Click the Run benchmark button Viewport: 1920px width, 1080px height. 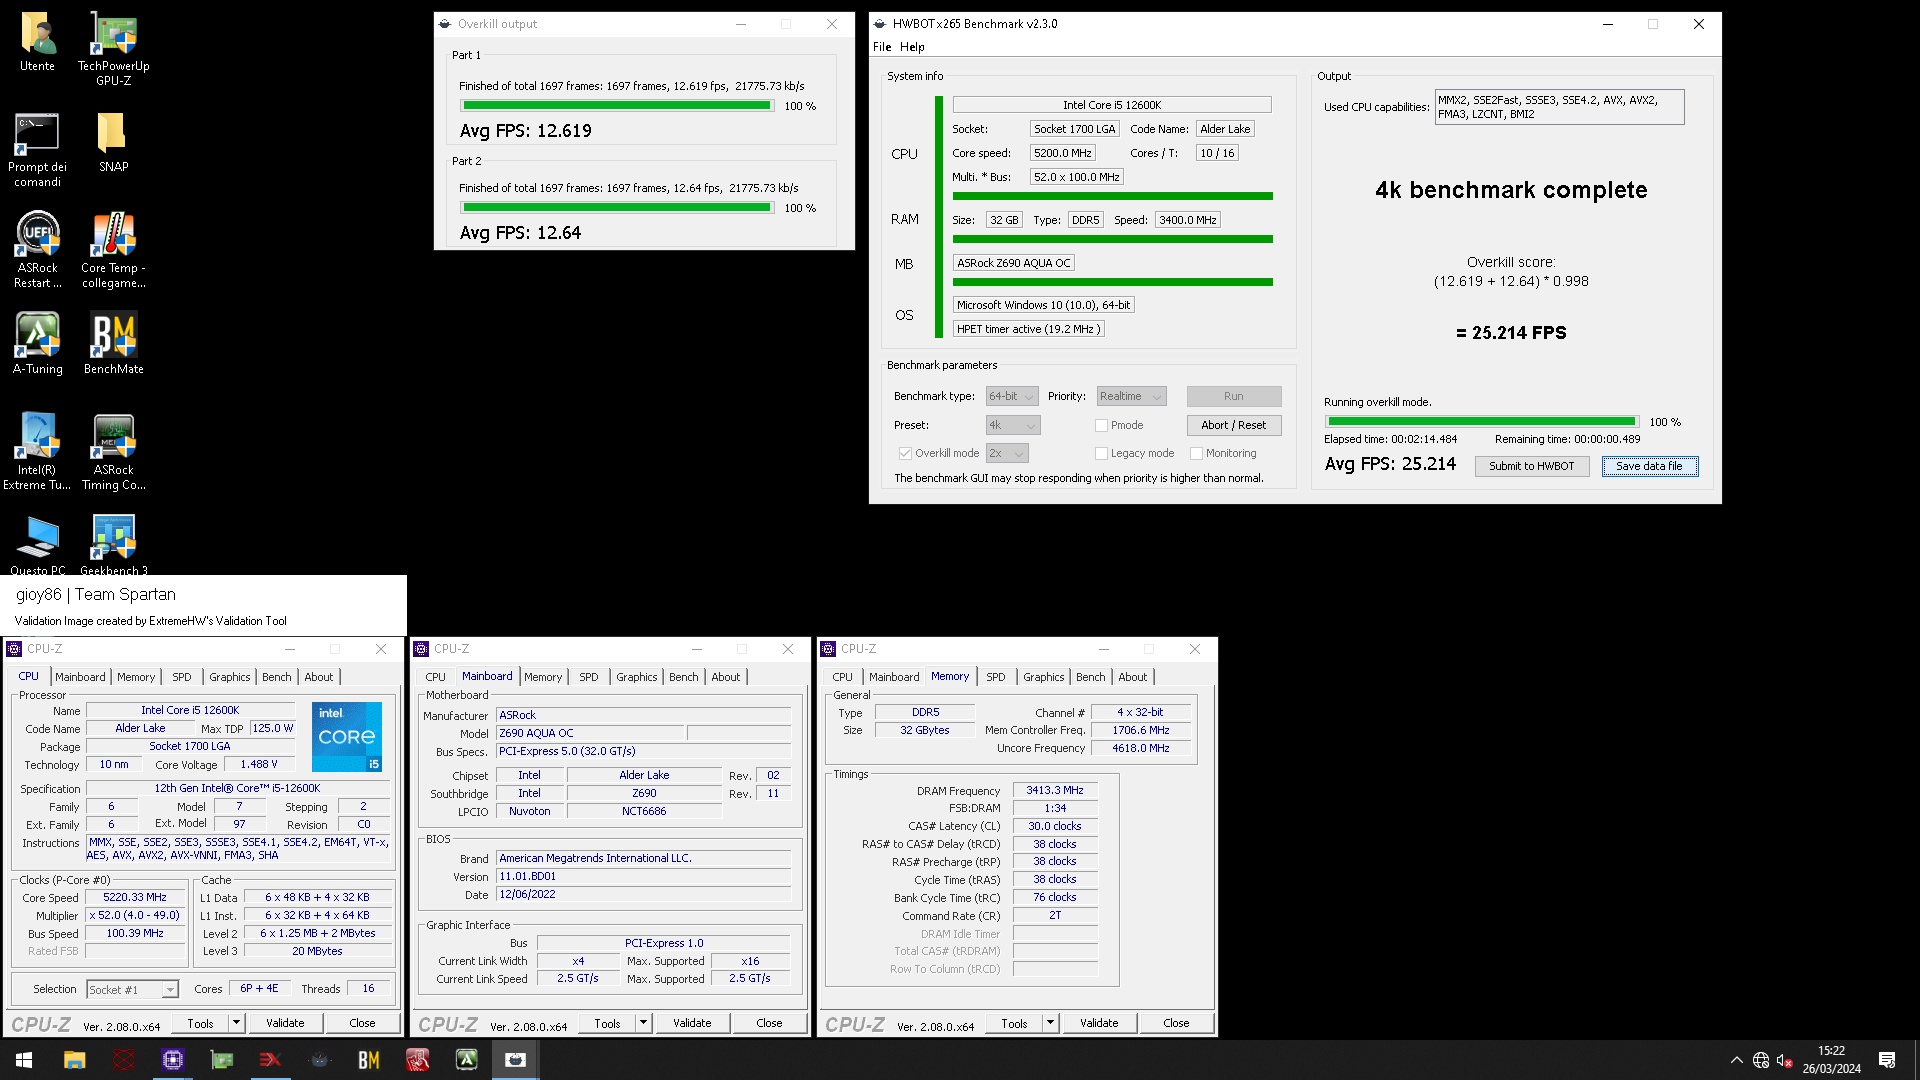coord(1234,396)
